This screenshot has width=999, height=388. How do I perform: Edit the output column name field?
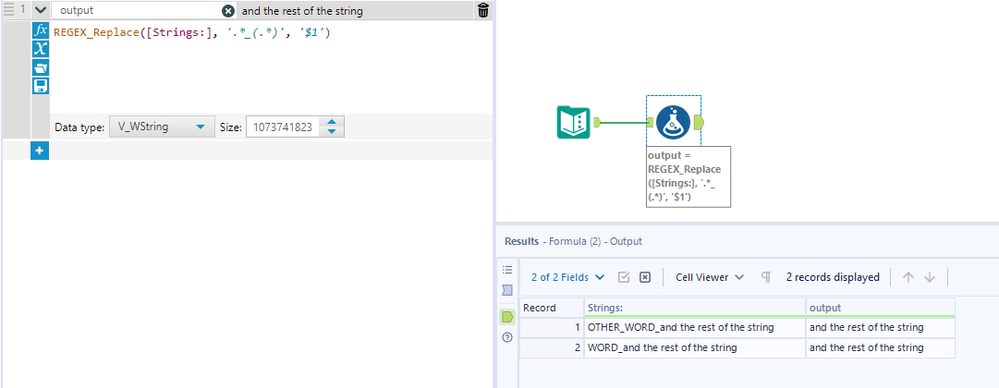coord(137,11)
